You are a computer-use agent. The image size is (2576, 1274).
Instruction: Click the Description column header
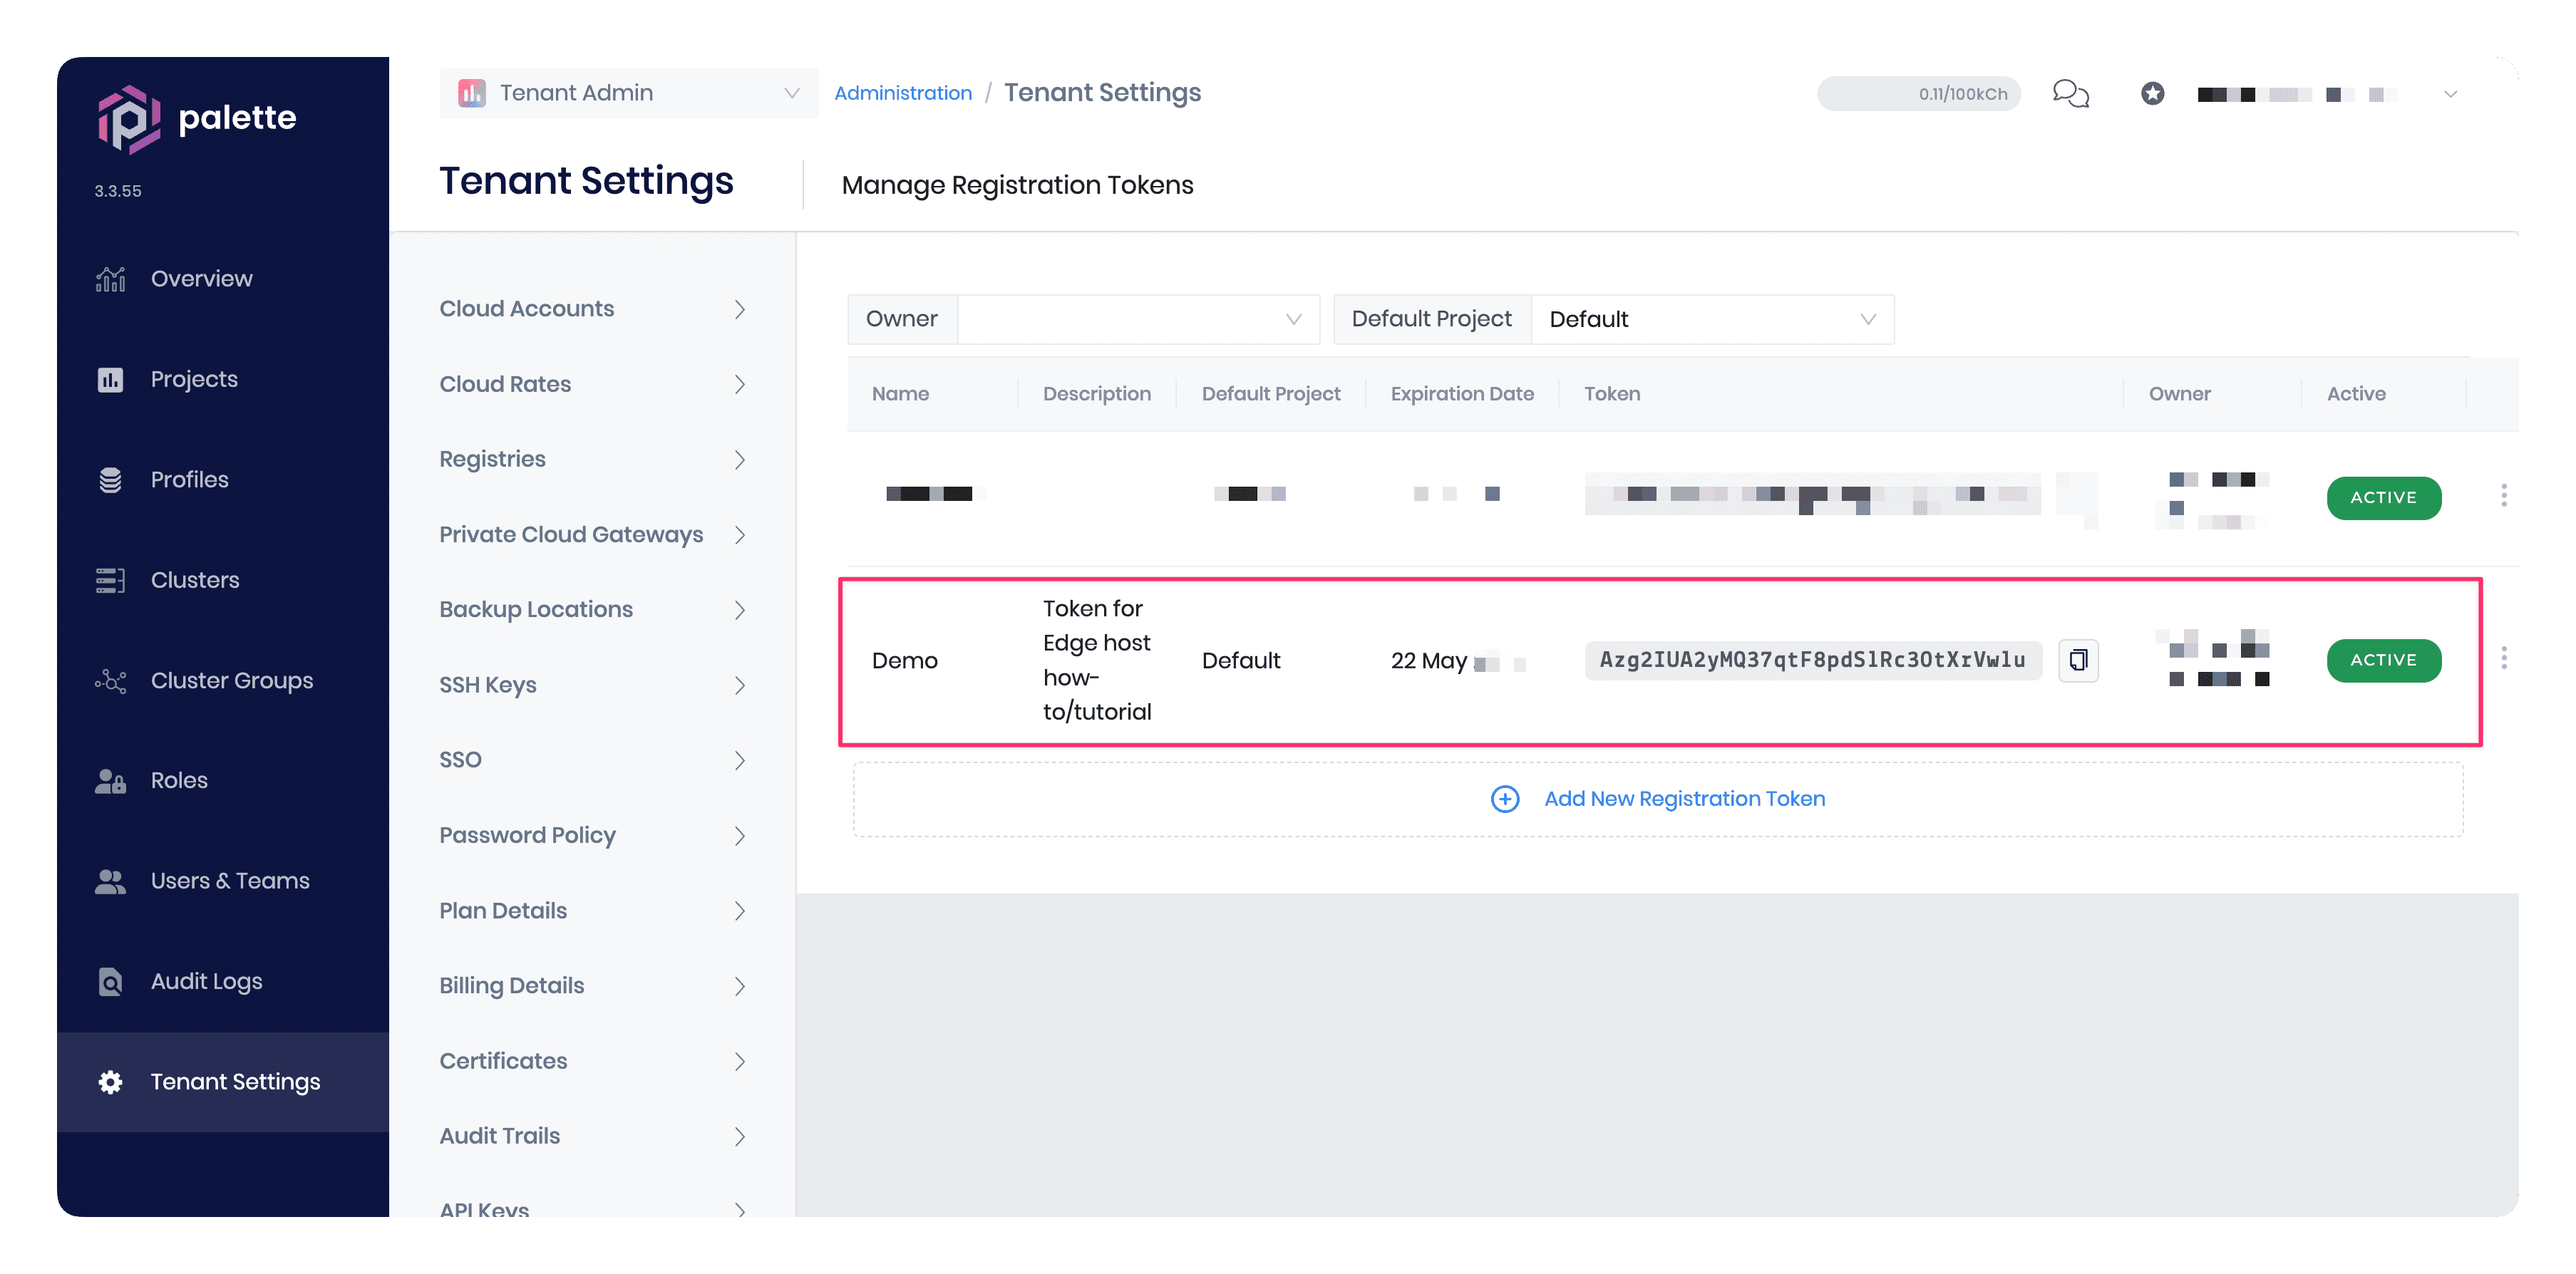point(1097,394)
